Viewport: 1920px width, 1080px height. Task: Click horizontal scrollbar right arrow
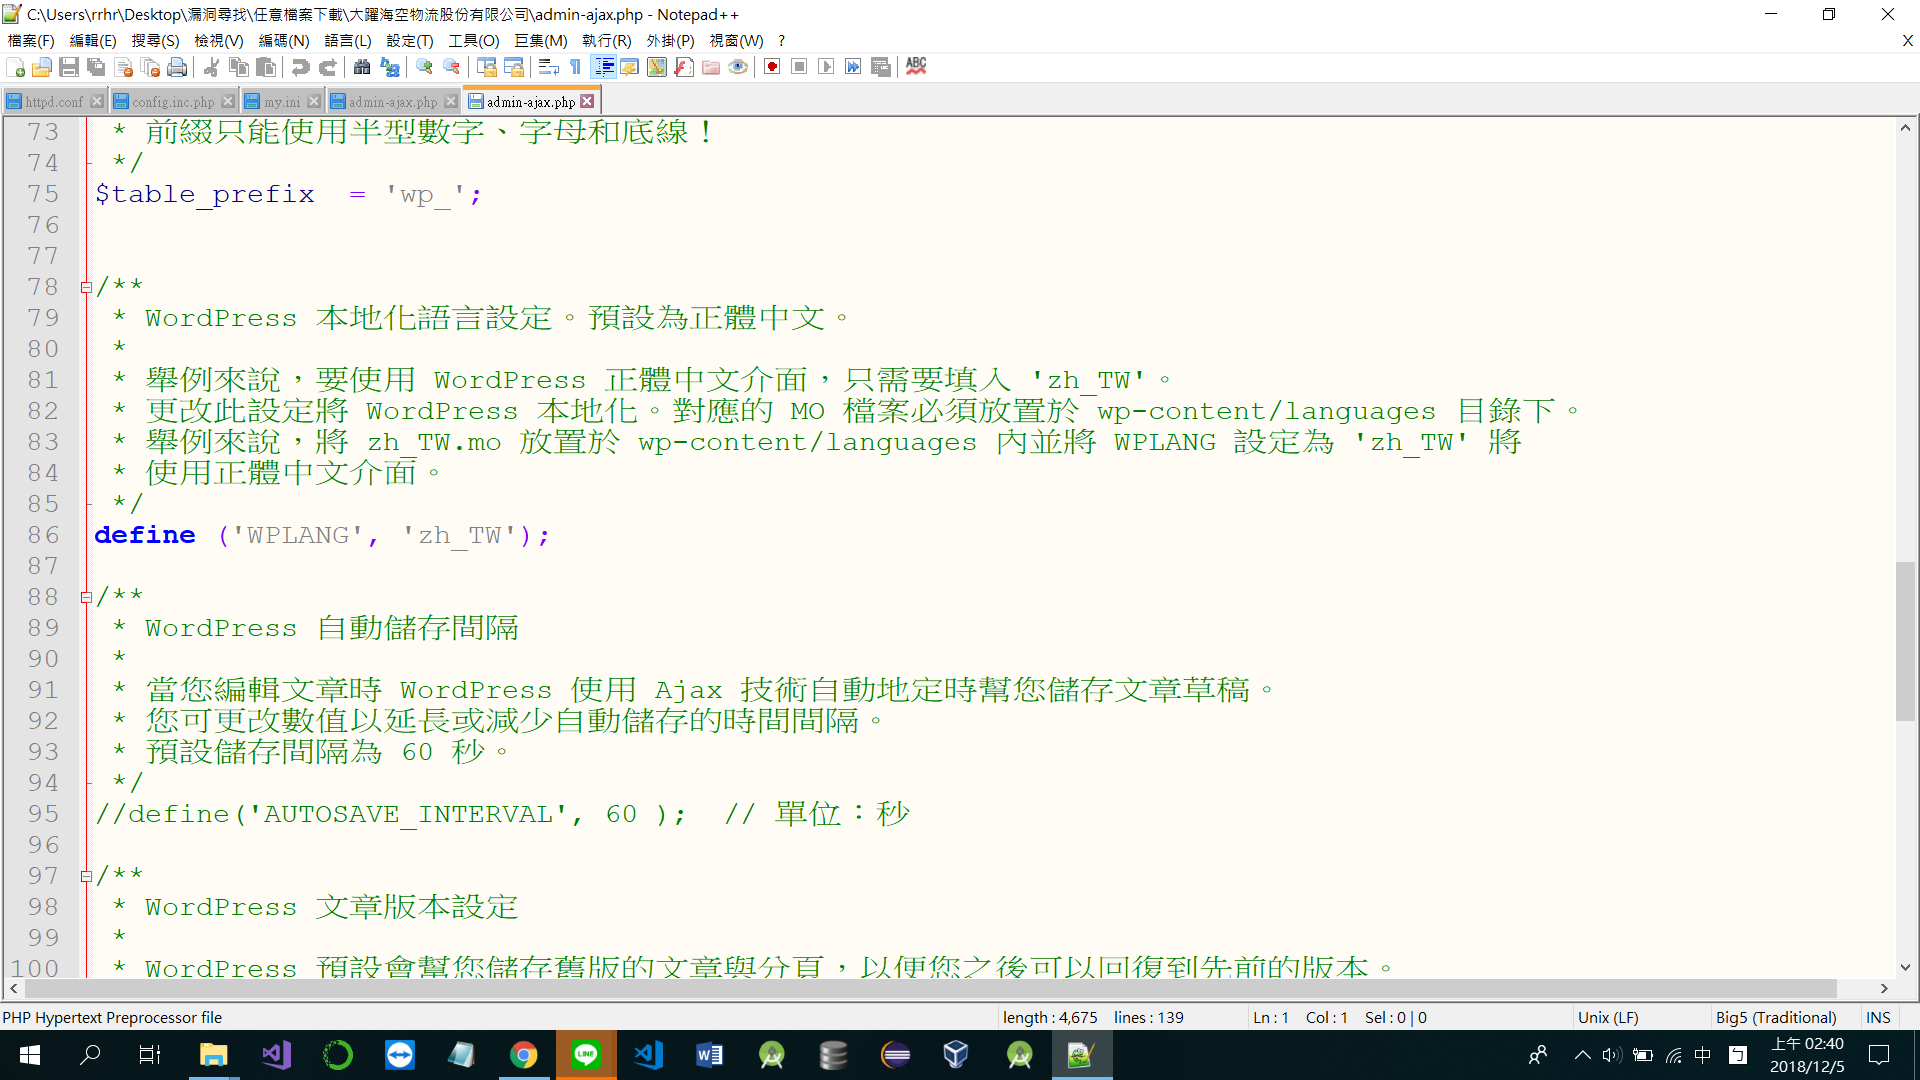(1884, 988)
